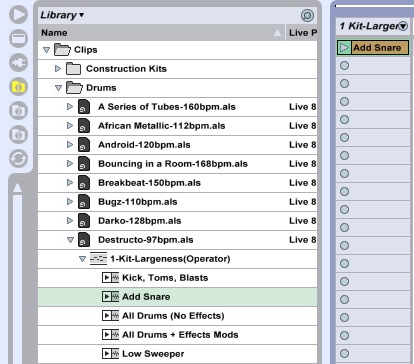Preview the Add Snare clip icon in browser

tap(110, 297)
